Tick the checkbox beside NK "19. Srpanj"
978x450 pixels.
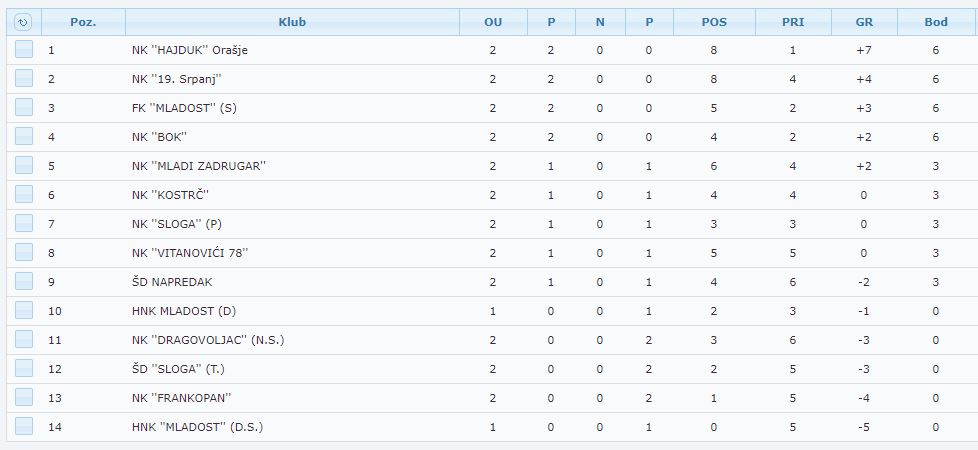click(x=24, y=78)
